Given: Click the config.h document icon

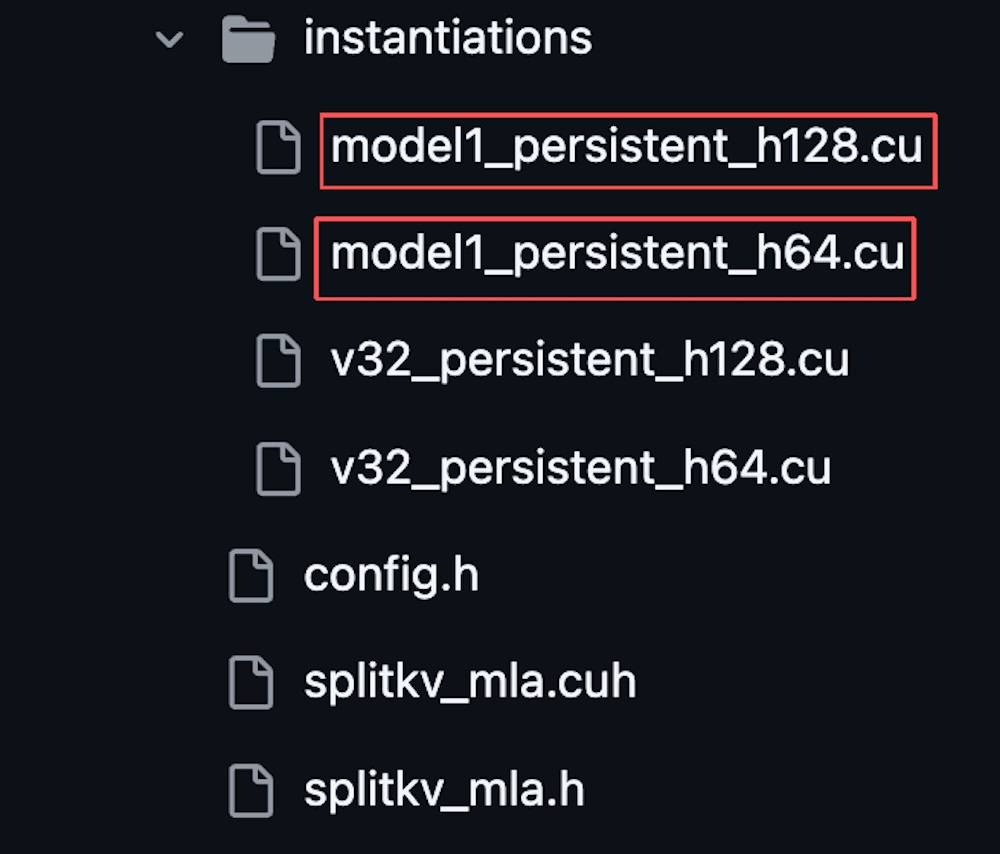Looking at the screenshot, I should pyautogui.click(x=250, y=575).
